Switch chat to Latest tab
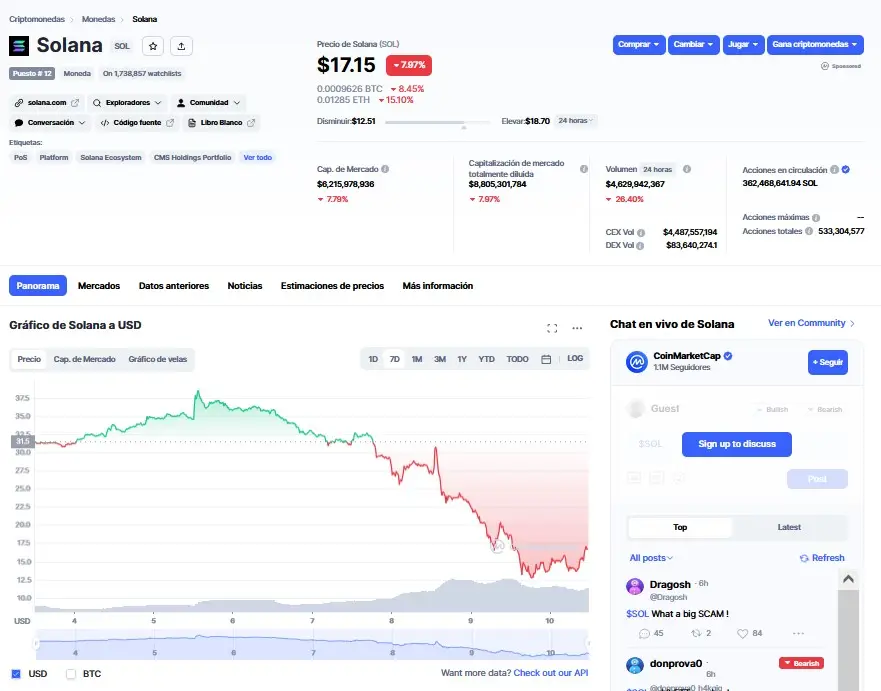 pyautogui.click(x=789, y=527)
